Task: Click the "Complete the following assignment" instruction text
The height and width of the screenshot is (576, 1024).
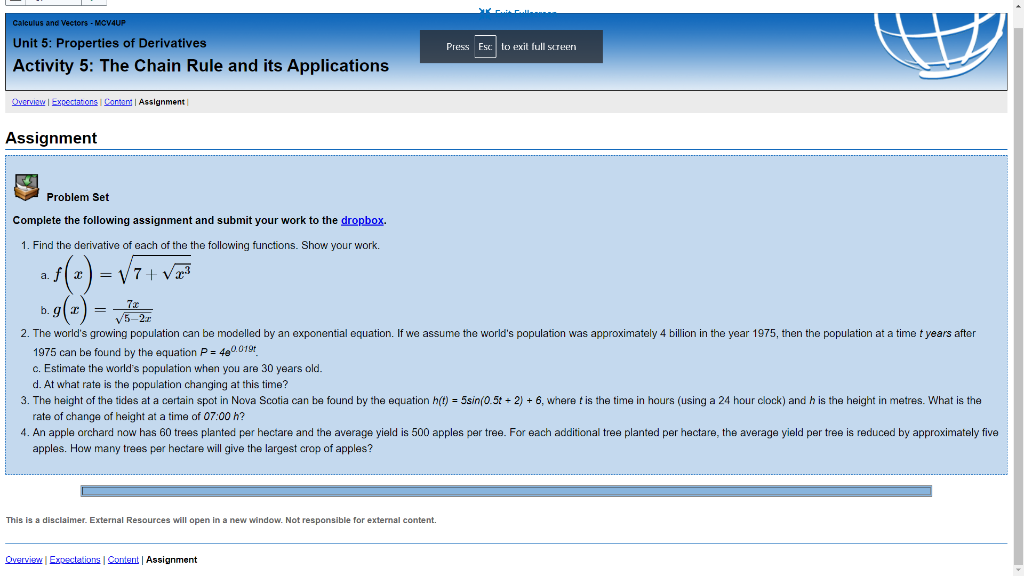Action: 199,221
